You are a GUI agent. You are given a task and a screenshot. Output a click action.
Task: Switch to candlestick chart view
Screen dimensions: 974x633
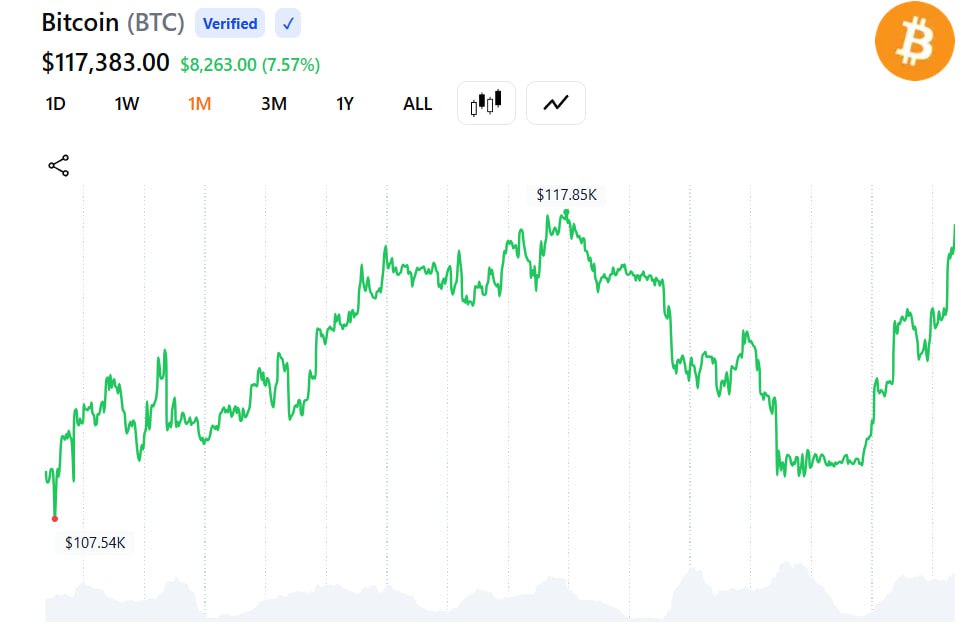point(486,103)
